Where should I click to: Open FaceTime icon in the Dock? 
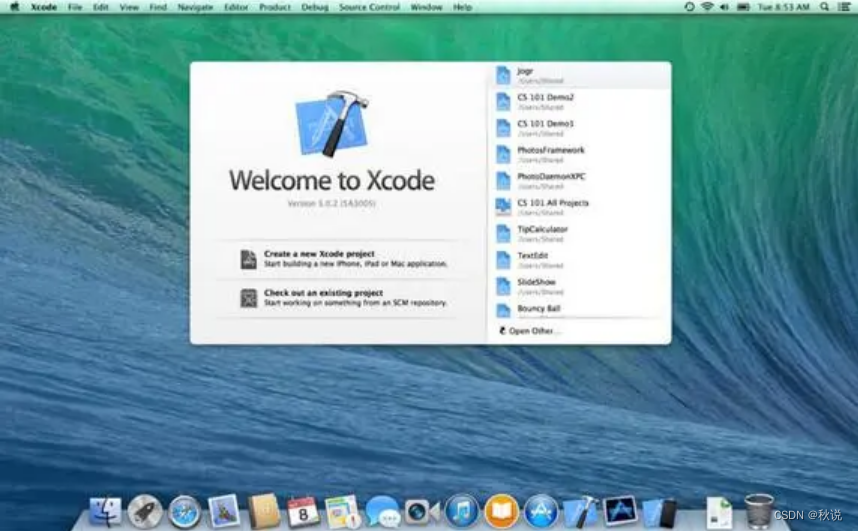click(422, 512)
